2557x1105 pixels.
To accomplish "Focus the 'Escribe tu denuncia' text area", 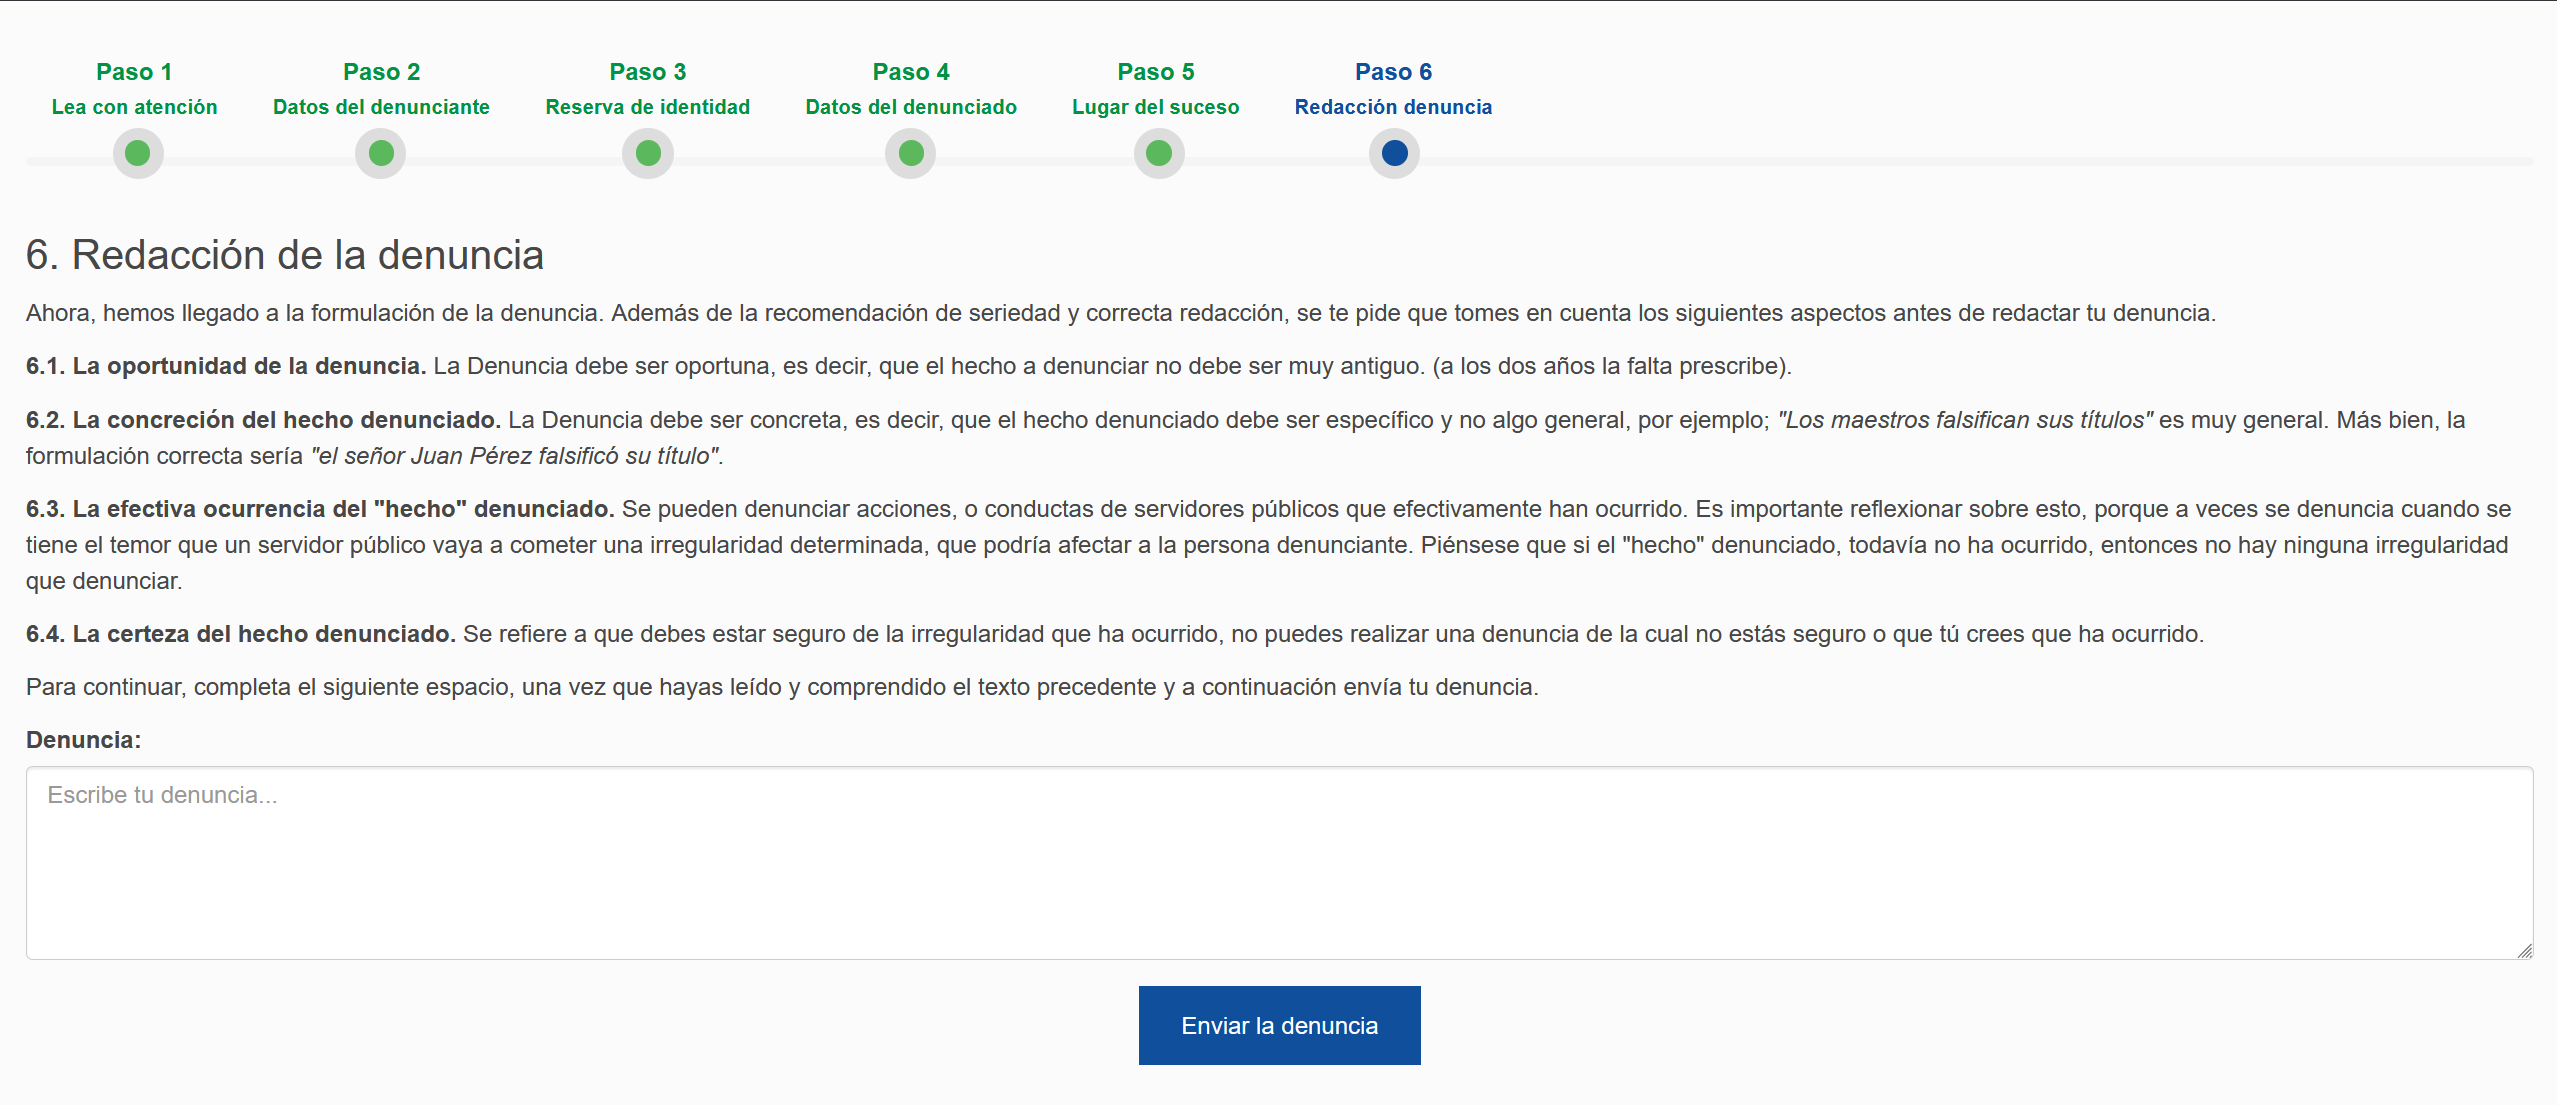I will point(1278,862).
